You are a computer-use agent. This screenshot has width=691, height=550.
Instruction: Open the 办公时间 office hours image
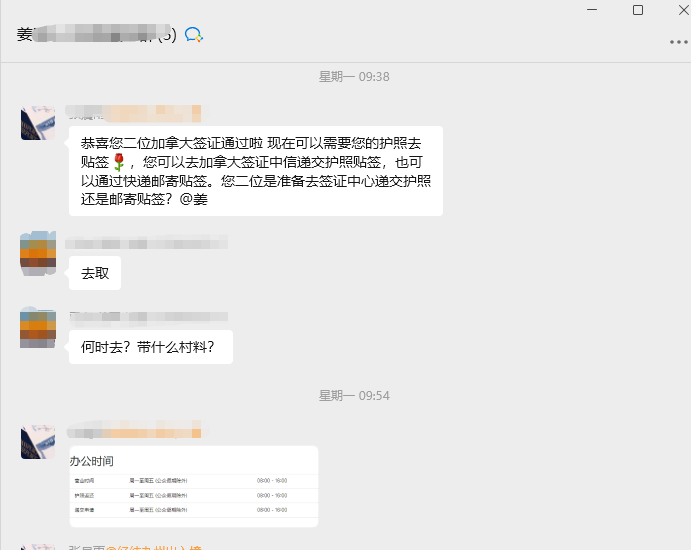194,487
